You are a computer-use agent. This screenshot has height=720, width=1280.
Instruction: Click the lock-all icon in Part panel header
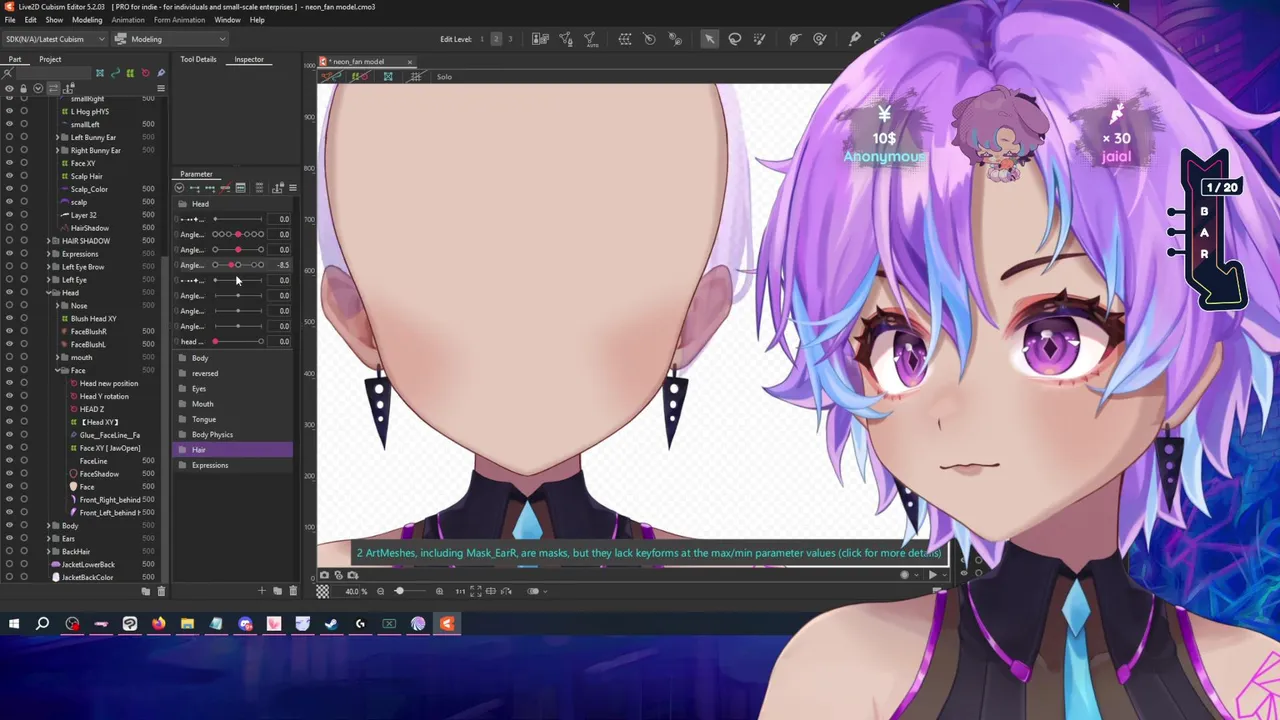tap(23, 88)
